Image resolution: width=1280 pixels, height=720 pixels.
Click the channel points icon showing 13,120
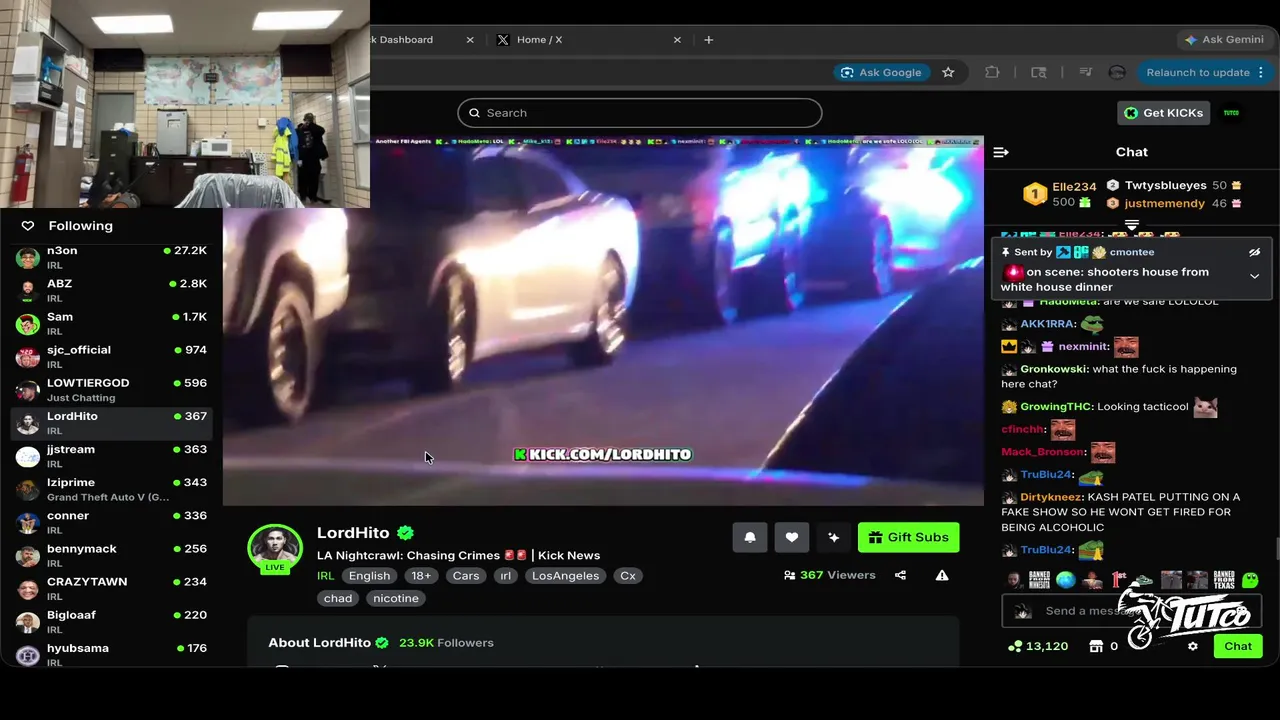(x=1015, y=646)
